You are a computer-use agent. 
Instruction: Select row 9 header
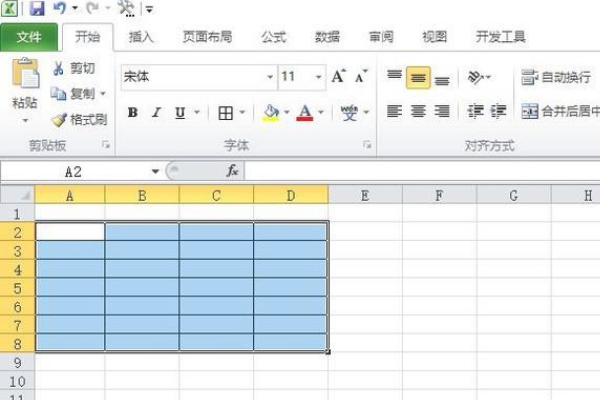17,362
